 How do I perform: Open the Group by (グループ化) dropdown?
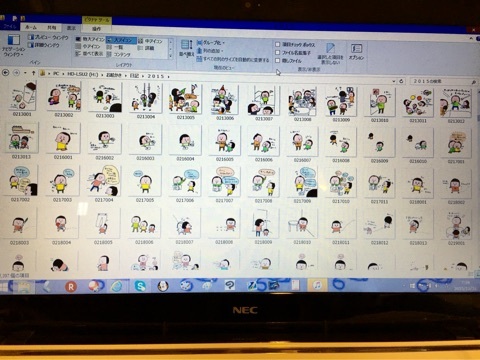pyautogui.click(x=211, y=43)
